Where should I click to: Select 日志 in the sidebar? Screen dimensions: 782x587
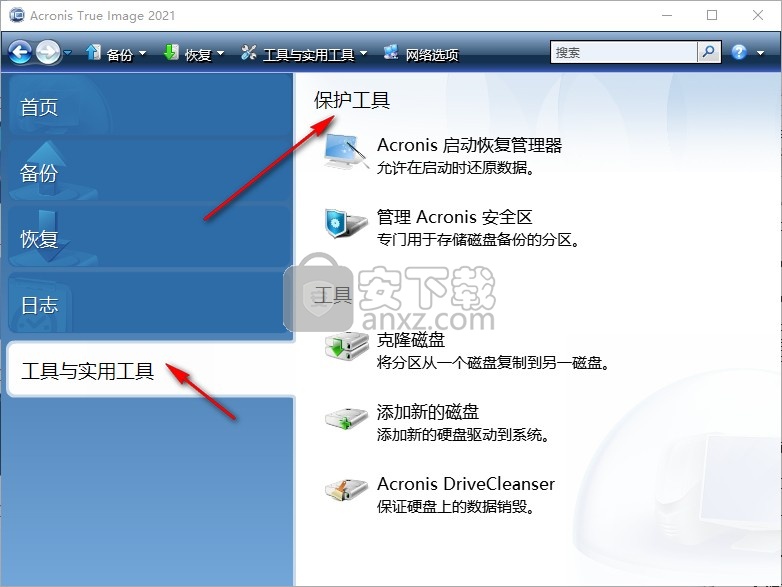[x=150, y=304]
